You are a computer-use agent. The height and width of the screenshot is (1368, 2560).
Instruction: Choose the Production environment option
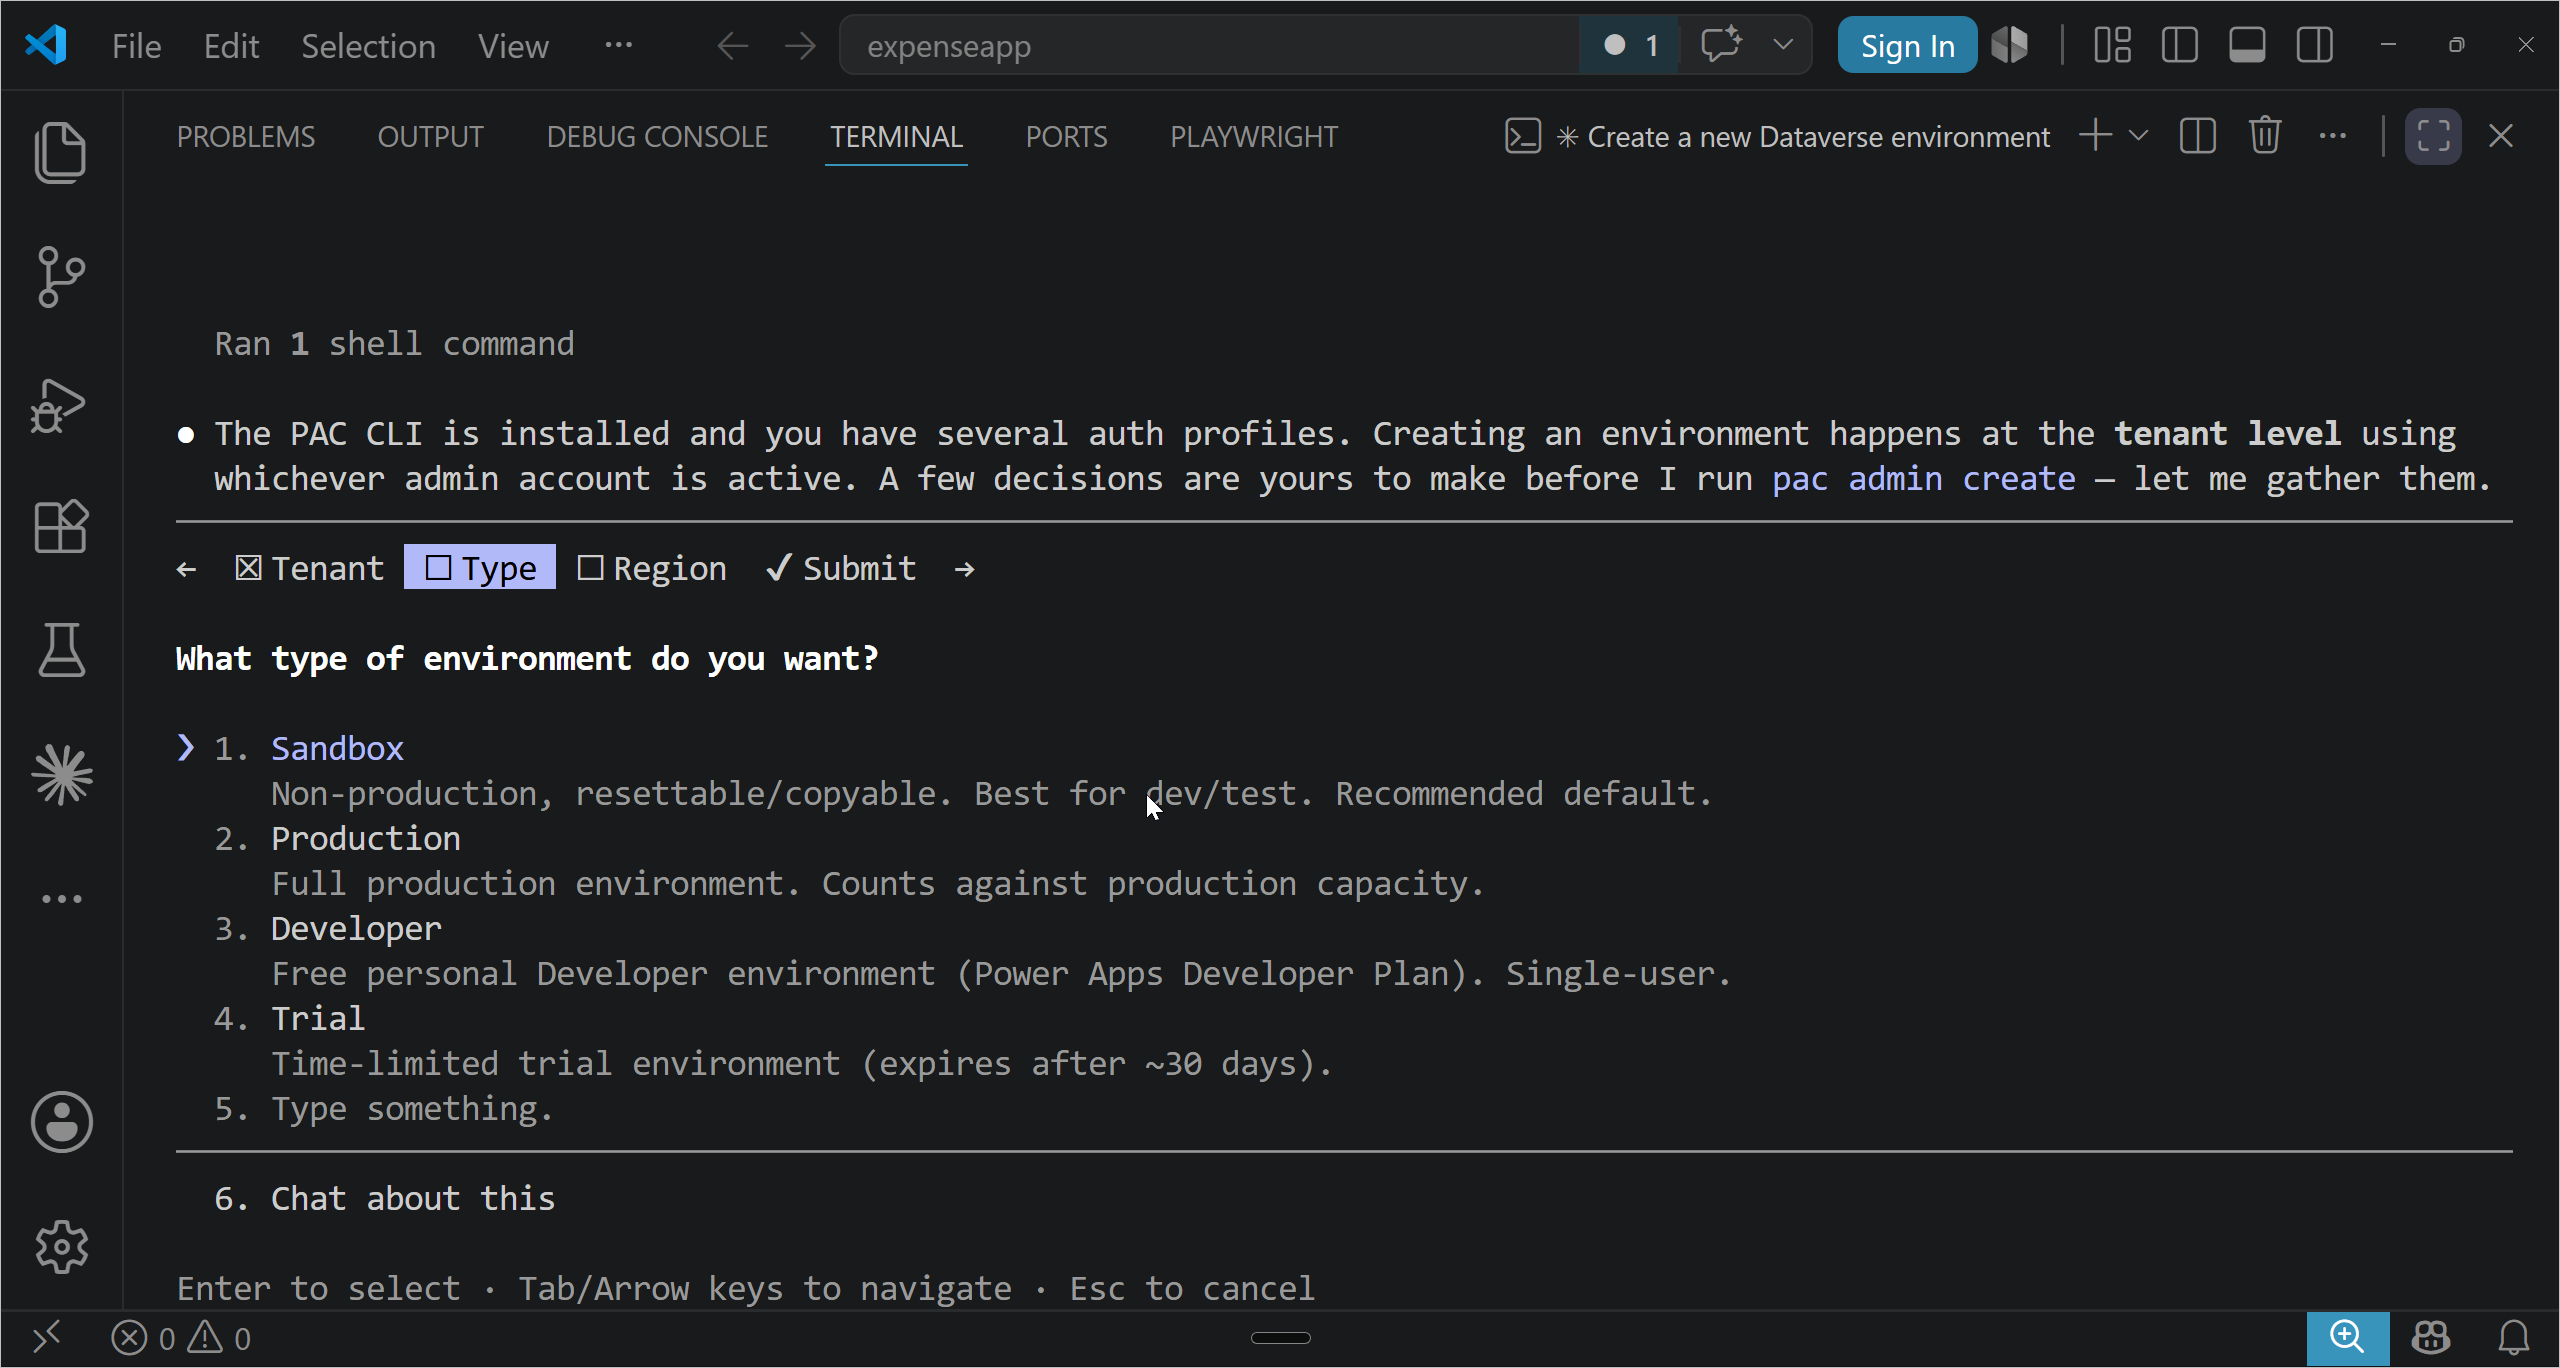366,838
